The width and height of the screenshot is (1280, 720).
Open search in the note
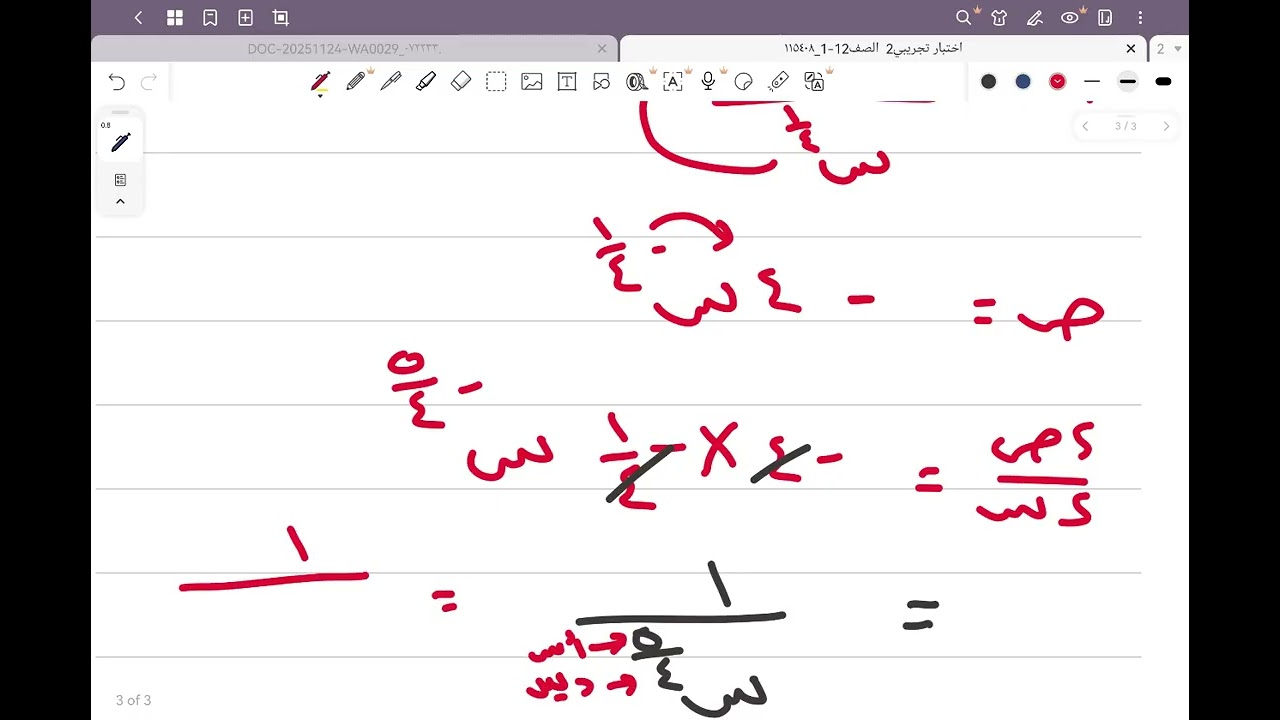click(964, 17)
